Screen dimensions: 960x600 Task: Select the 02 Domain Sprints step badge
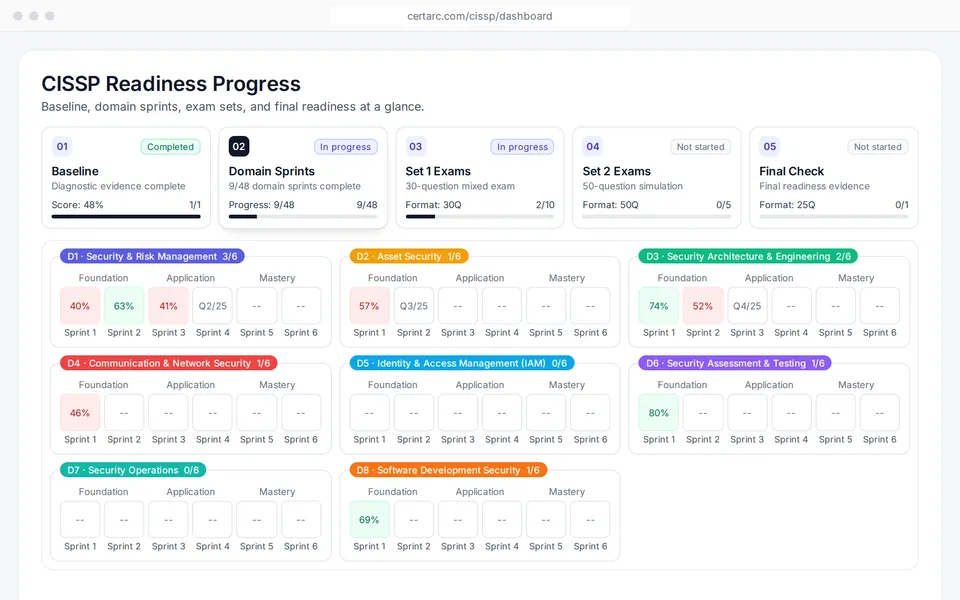pyautogui.click(x=239, y=146)
